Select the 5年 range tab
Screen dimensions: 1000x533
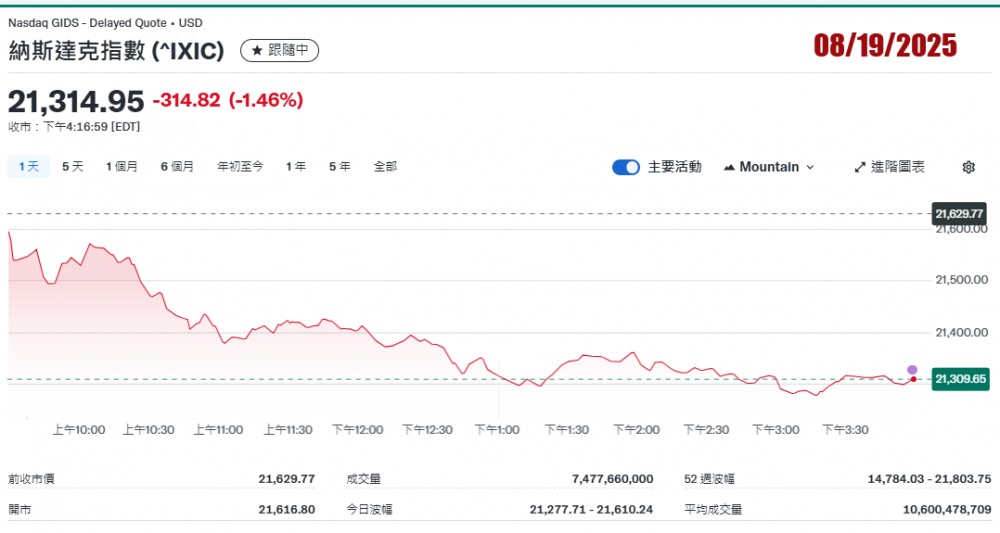pos(340,167)
